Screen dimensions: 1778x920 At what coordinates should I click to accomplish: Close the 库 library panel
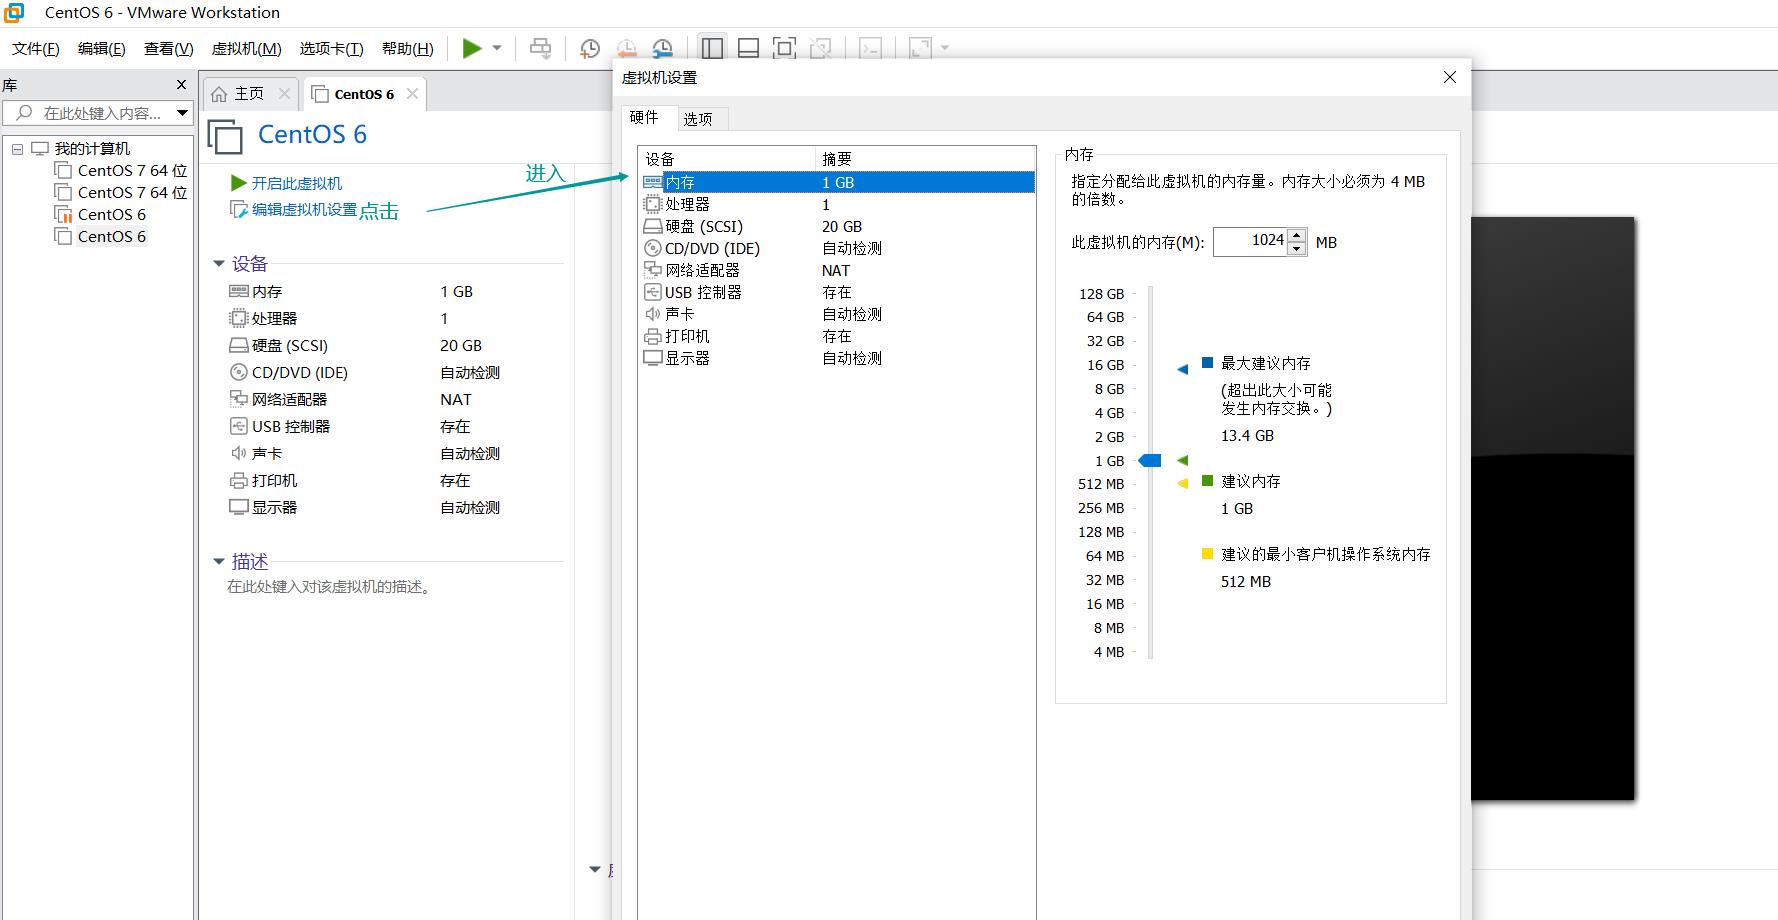click(181, 85)
